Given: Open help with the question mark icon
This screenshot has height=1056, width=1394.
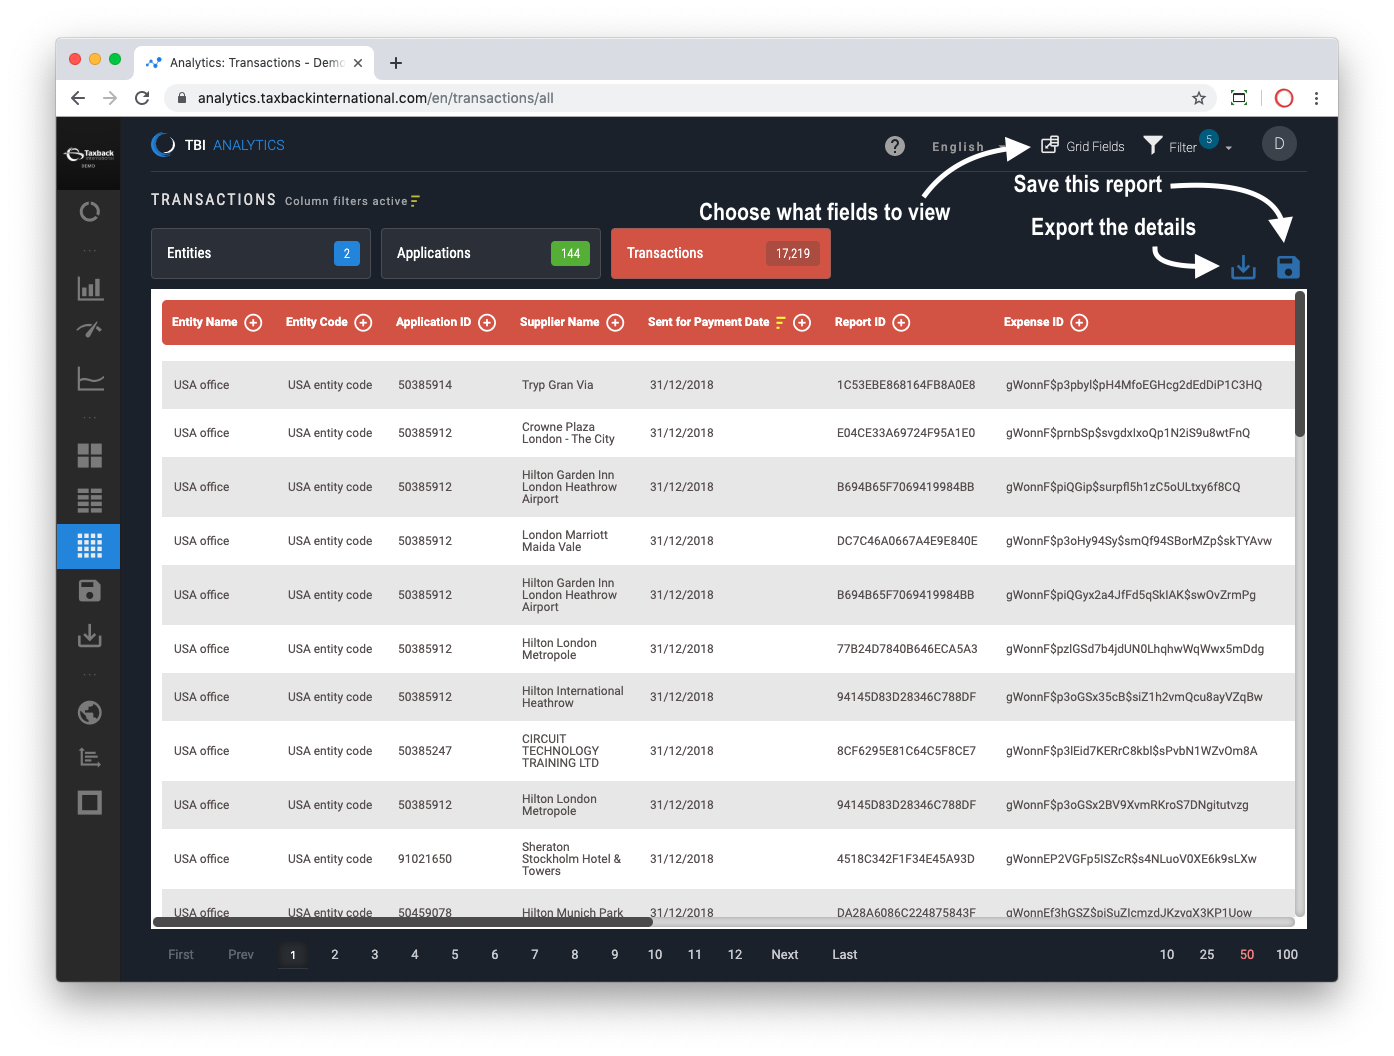Looking at the screenshot, I should (x=895, y=146).
